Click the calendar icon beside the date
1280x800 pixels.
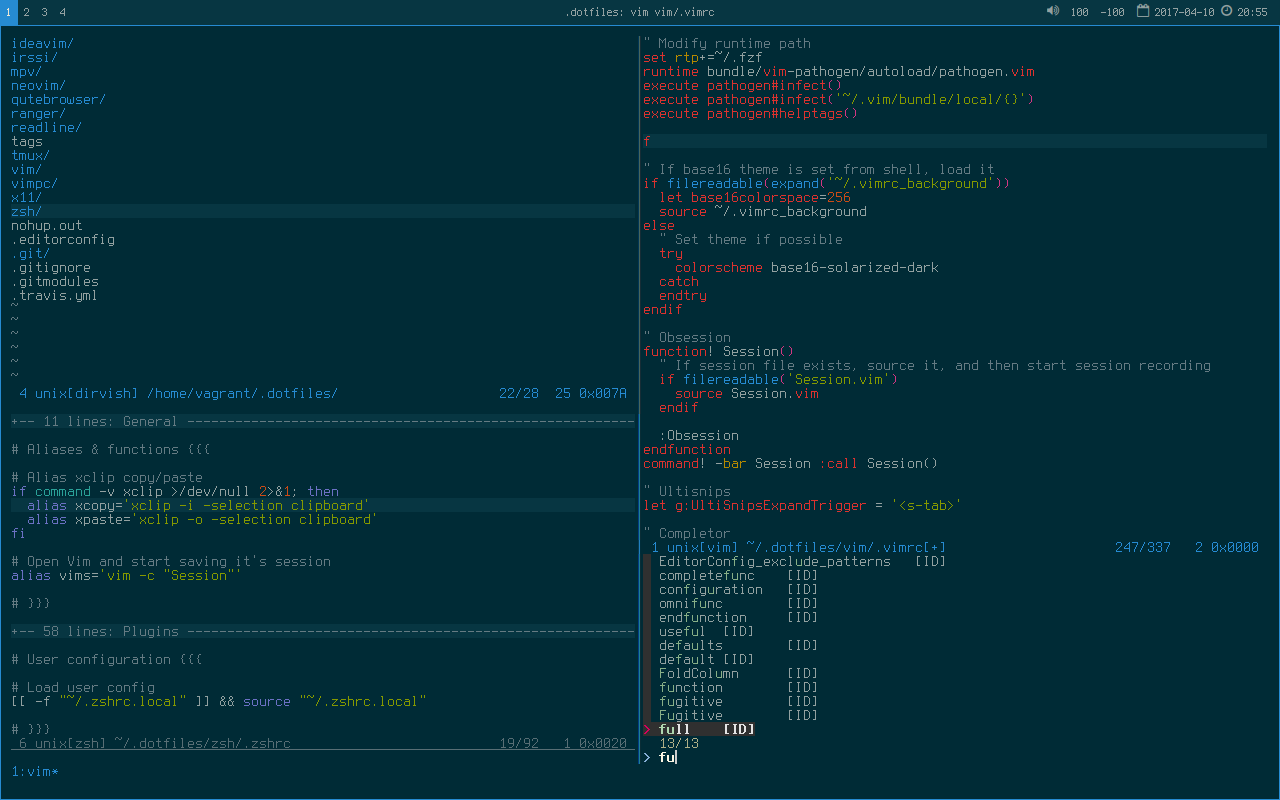click(x=1144, y=12)
